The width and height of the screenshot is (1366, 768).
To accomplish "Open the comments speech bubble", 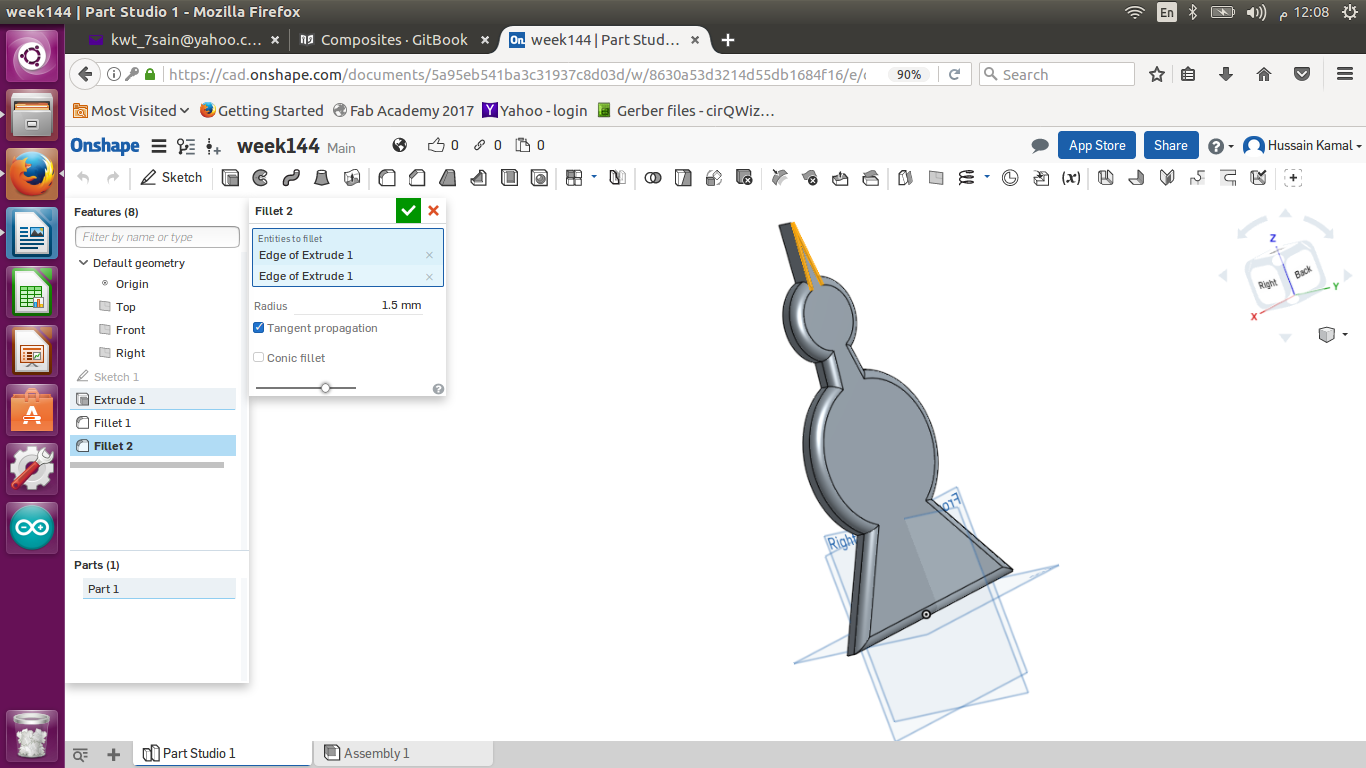I will (1040, 146).
